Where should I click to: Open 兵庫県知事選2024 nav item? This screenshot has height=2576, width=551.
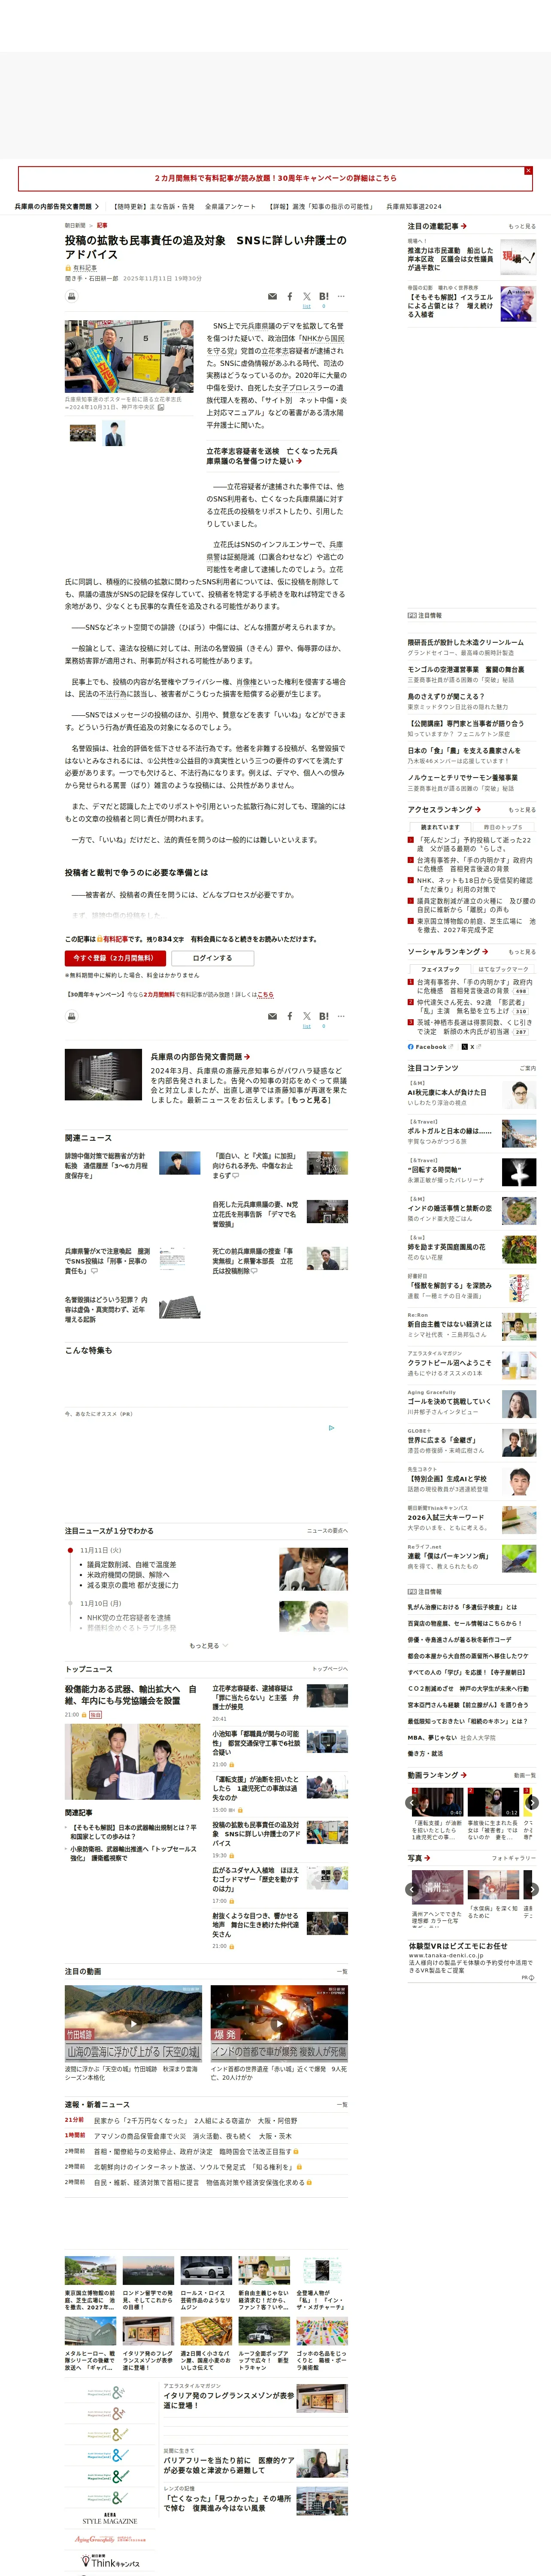tap(414, 207)
